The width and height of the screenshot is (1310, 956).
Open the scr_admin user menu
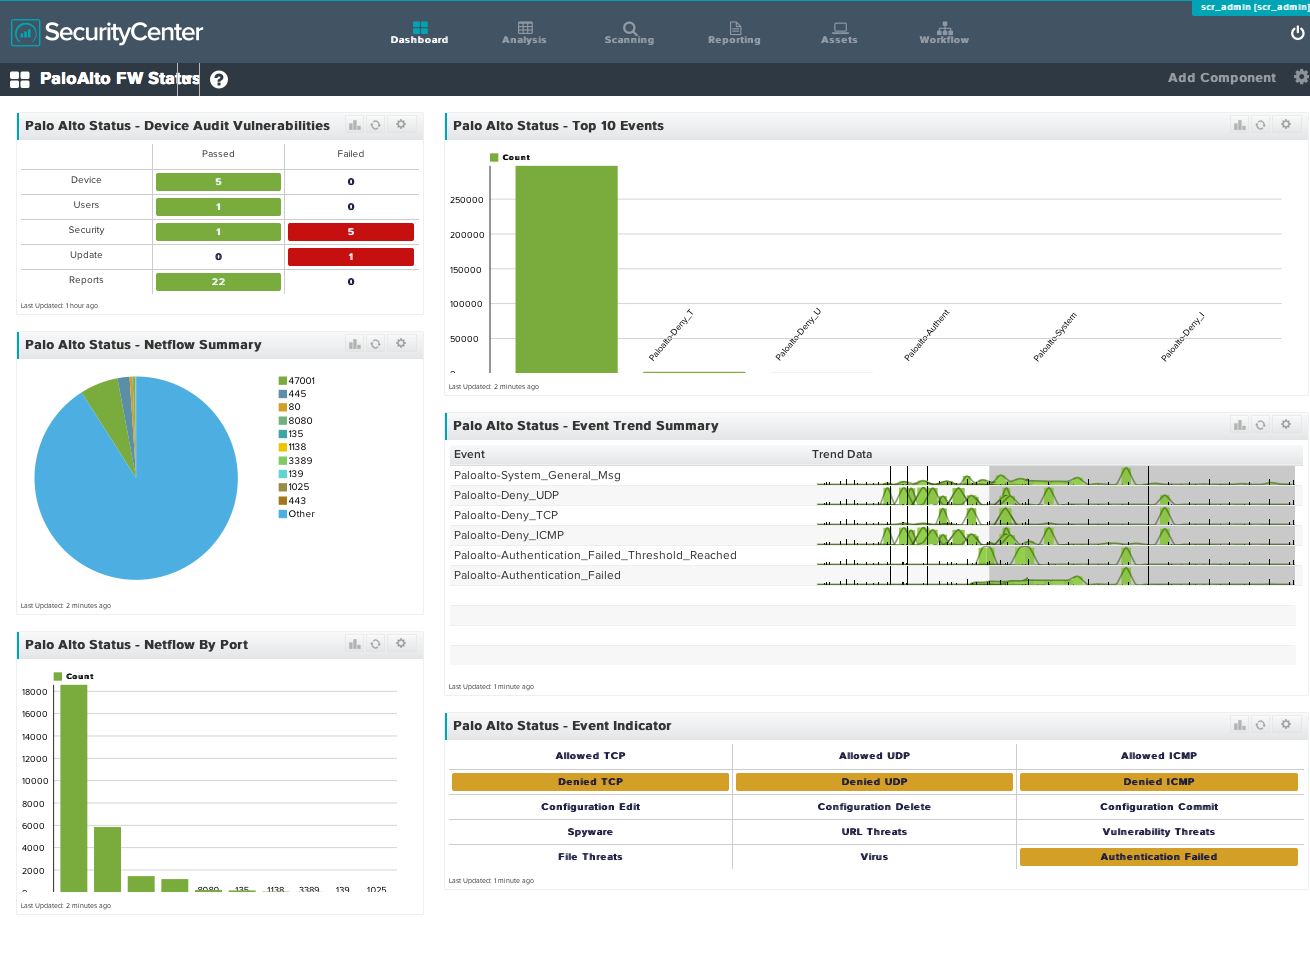click(1253, 7)
